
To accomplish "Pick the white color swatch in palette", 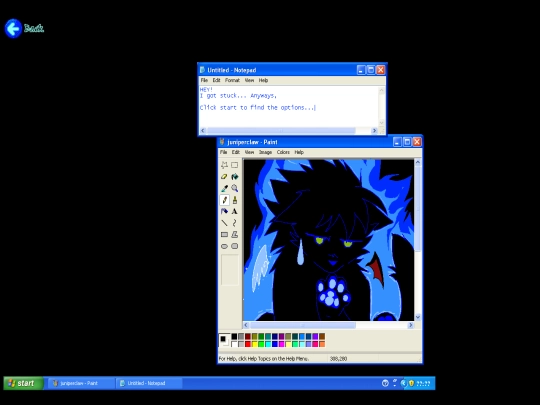I will coord(234,344).
